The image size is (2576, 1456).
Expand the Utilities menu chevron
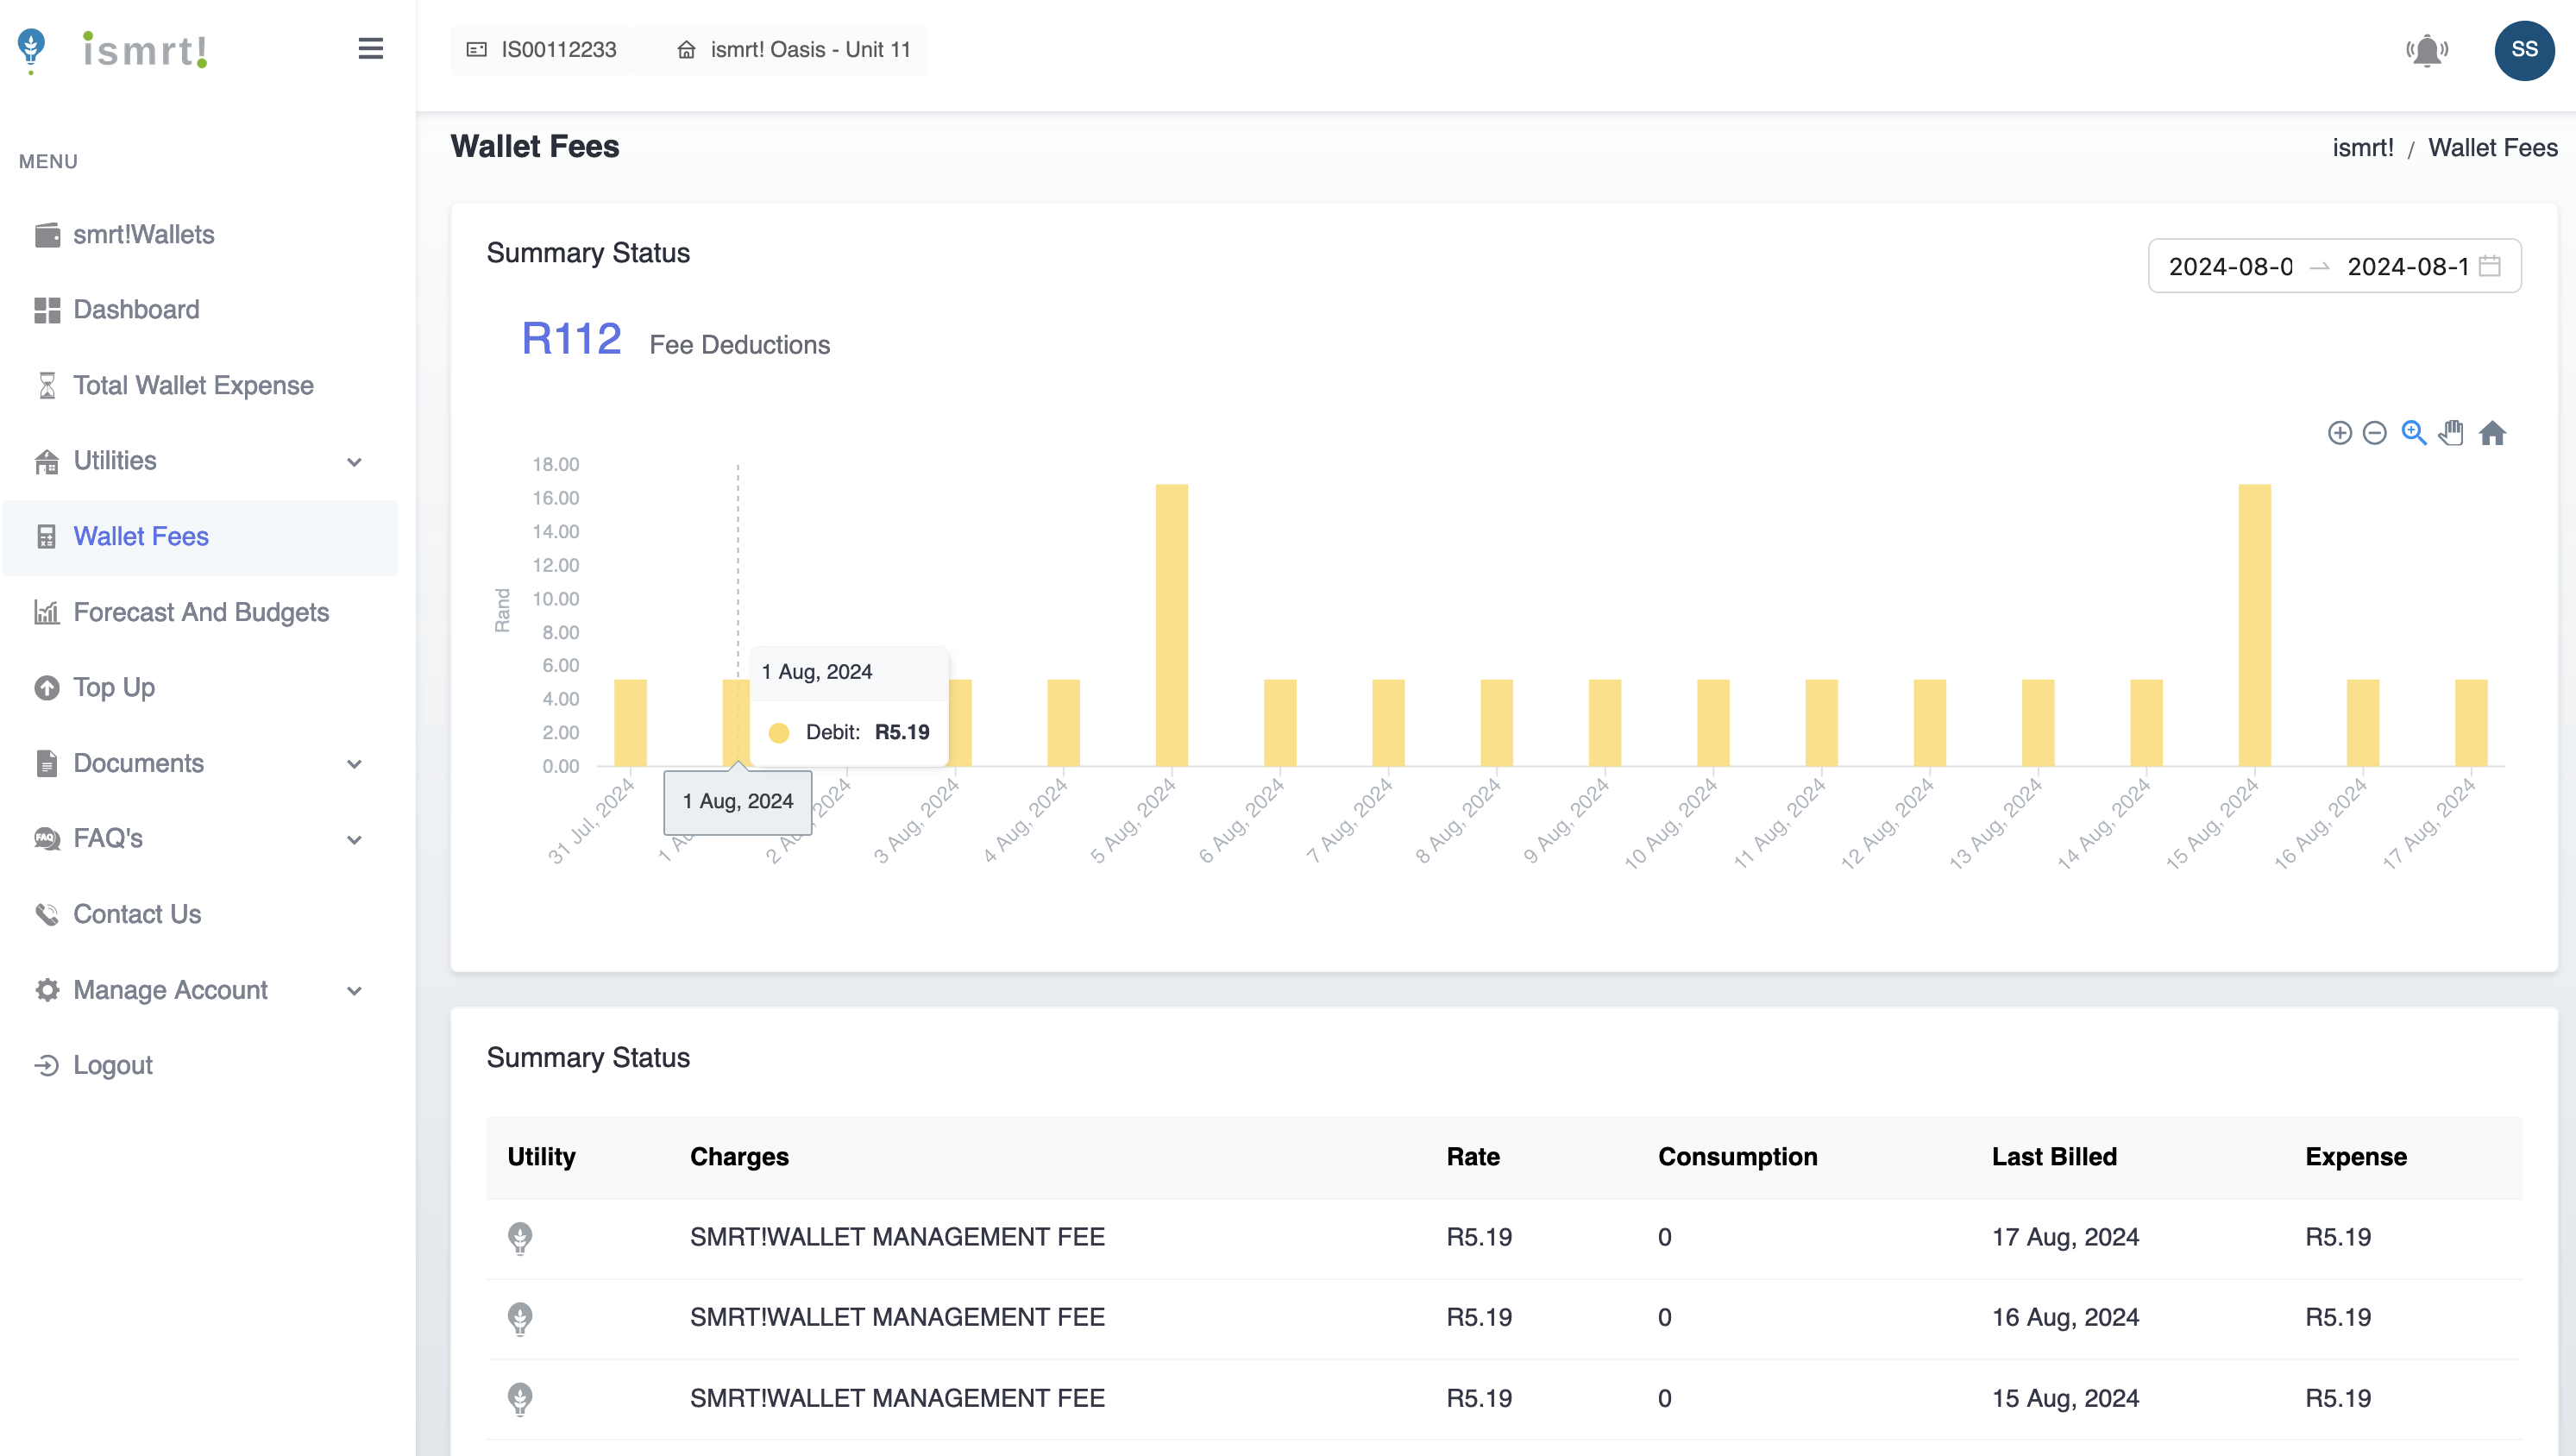[x=354, y=462]
